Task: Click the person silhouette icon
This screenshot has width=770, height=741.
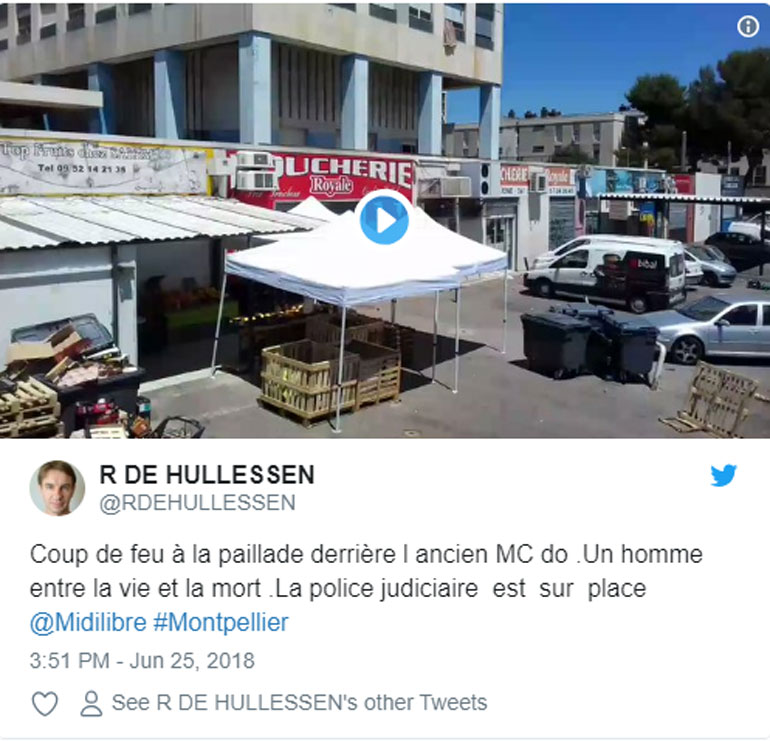Action: click(91, 703)
